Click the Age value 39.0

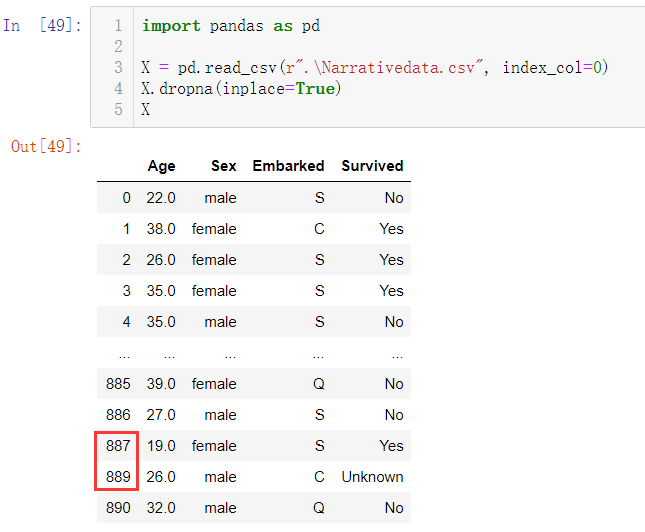coord(161,384)
